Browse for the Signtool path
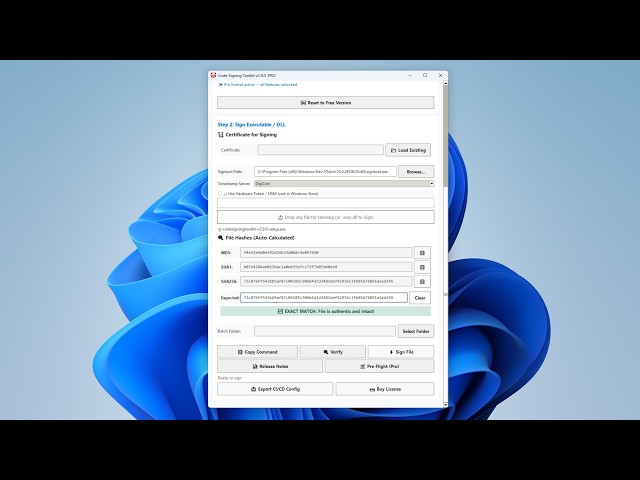Viewport: 640px width, 480px height. [416, 171]
